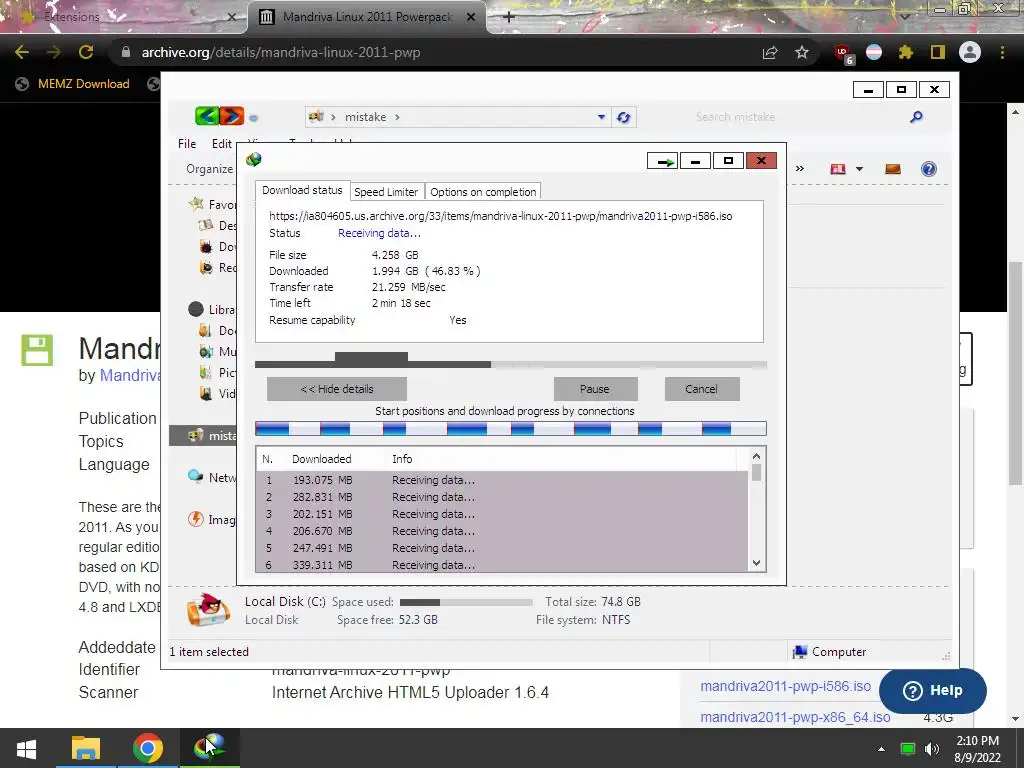This screenshot has height=768, width=1024.
Task: Open Options on completion tab
Action: point(483,192)
